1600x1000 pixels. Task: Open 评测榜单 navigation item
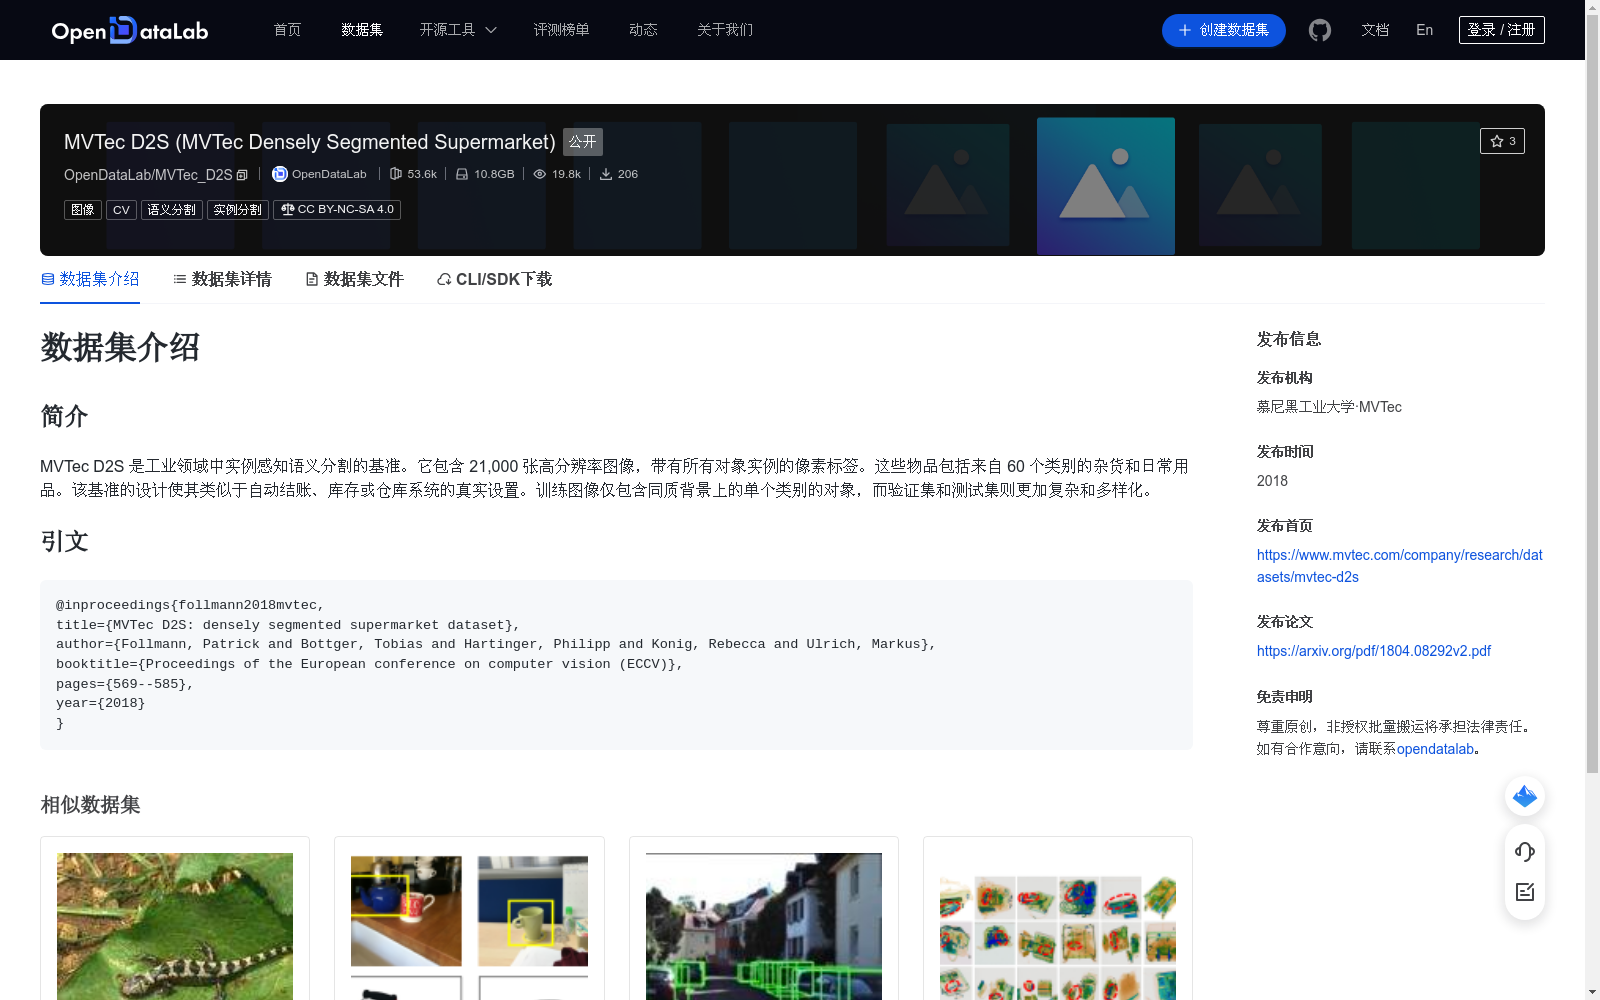coord(561,30)
